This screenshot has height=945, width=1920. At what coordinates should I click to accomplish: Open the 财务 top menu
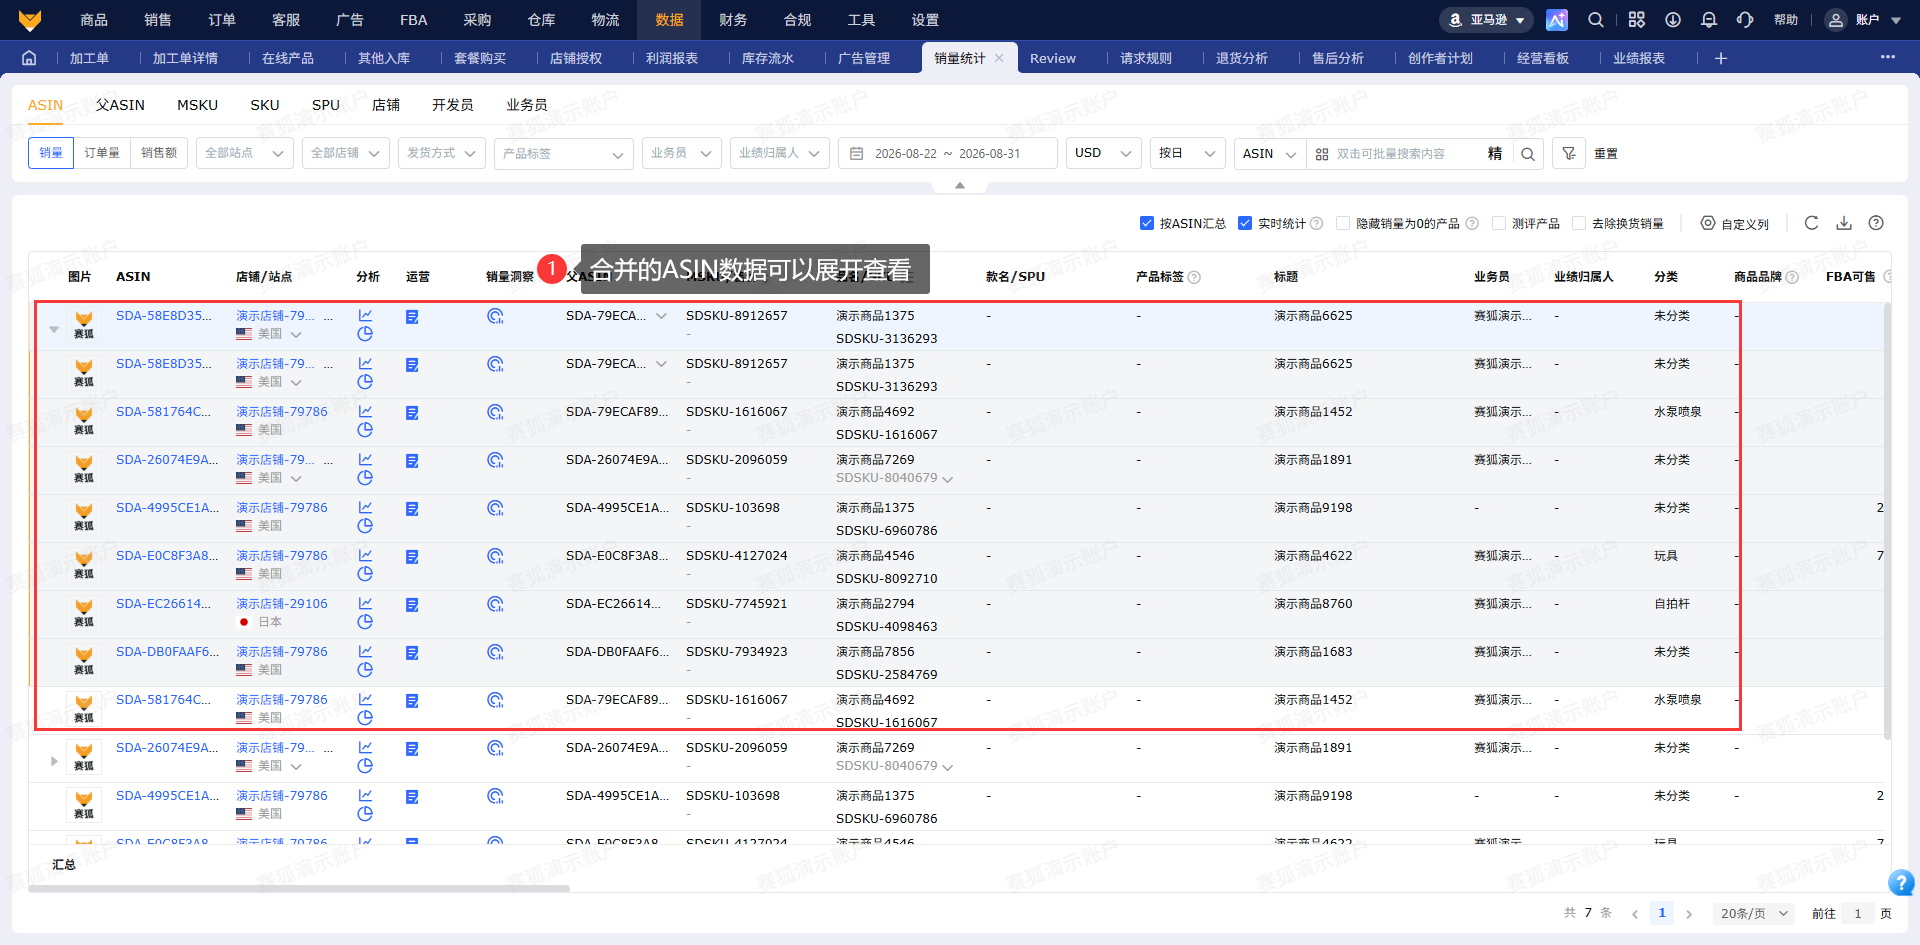[733, 20]
